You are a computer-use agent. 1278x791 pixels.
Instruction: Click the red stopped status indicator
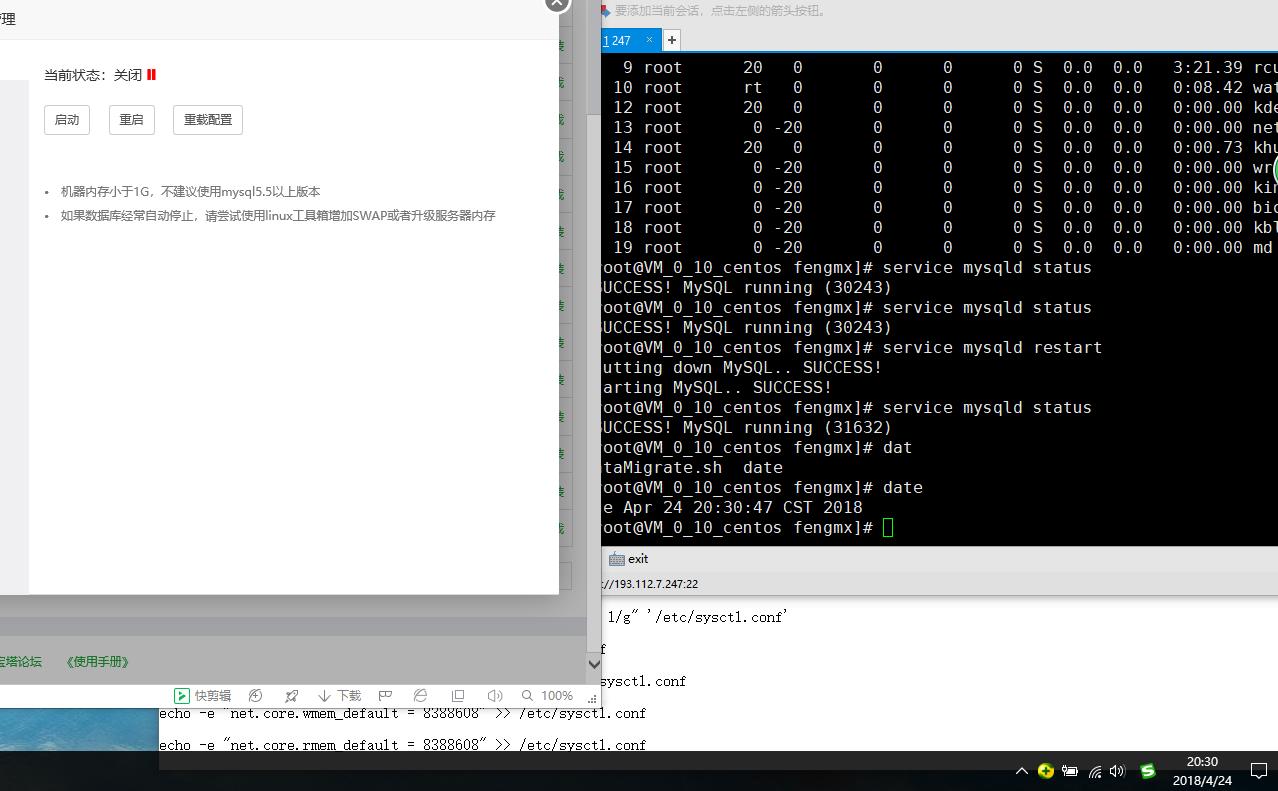click(x=151, y=75)
